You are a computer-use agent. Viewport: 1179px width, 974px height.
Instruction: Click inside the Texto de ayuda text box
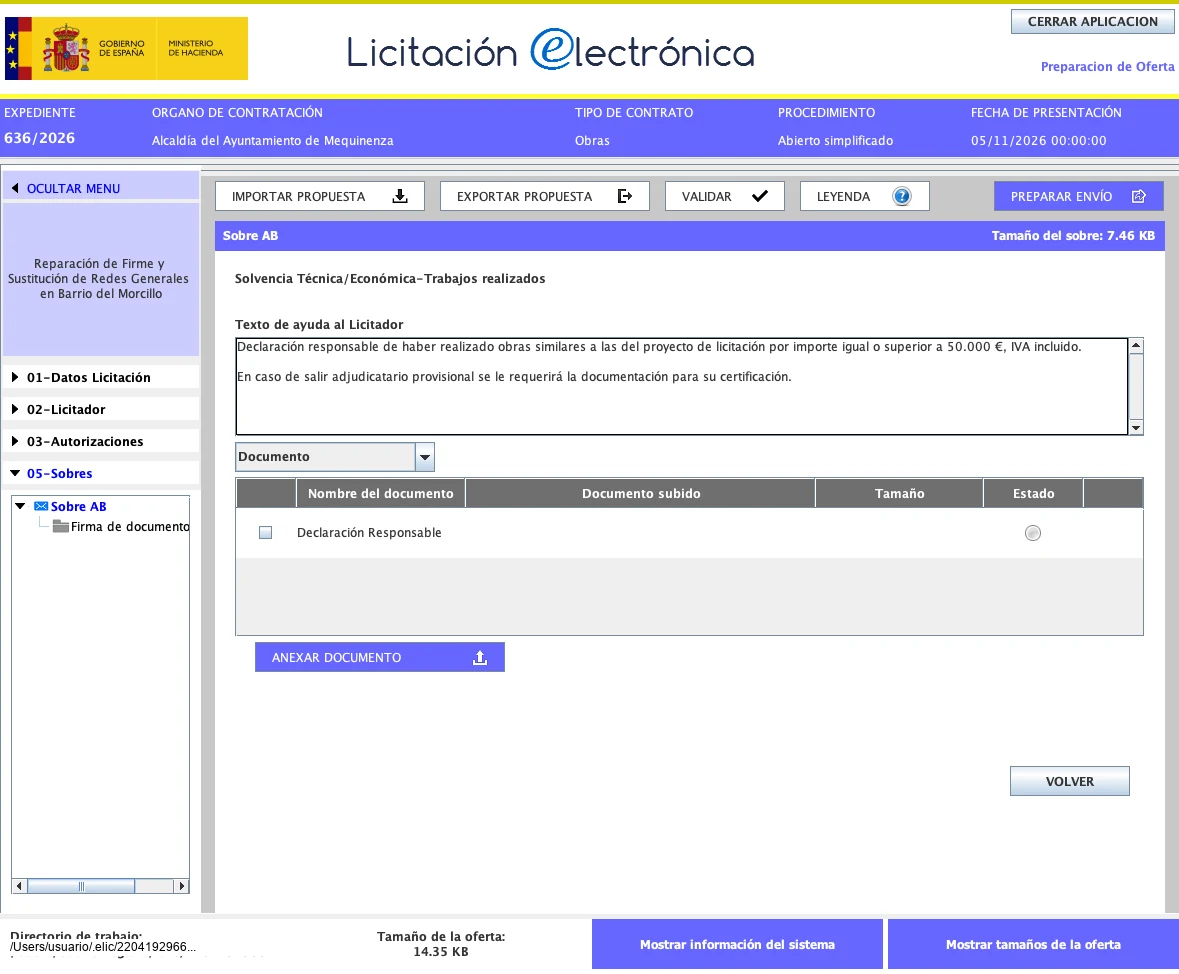682,387
